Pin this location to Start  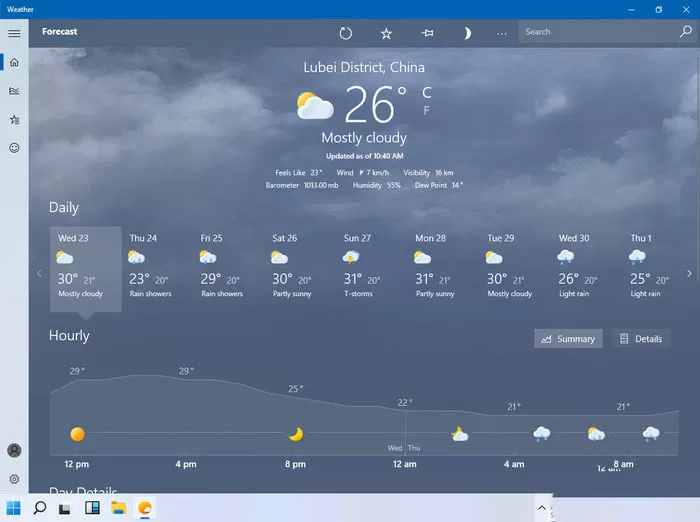click(x=427, y=33)
